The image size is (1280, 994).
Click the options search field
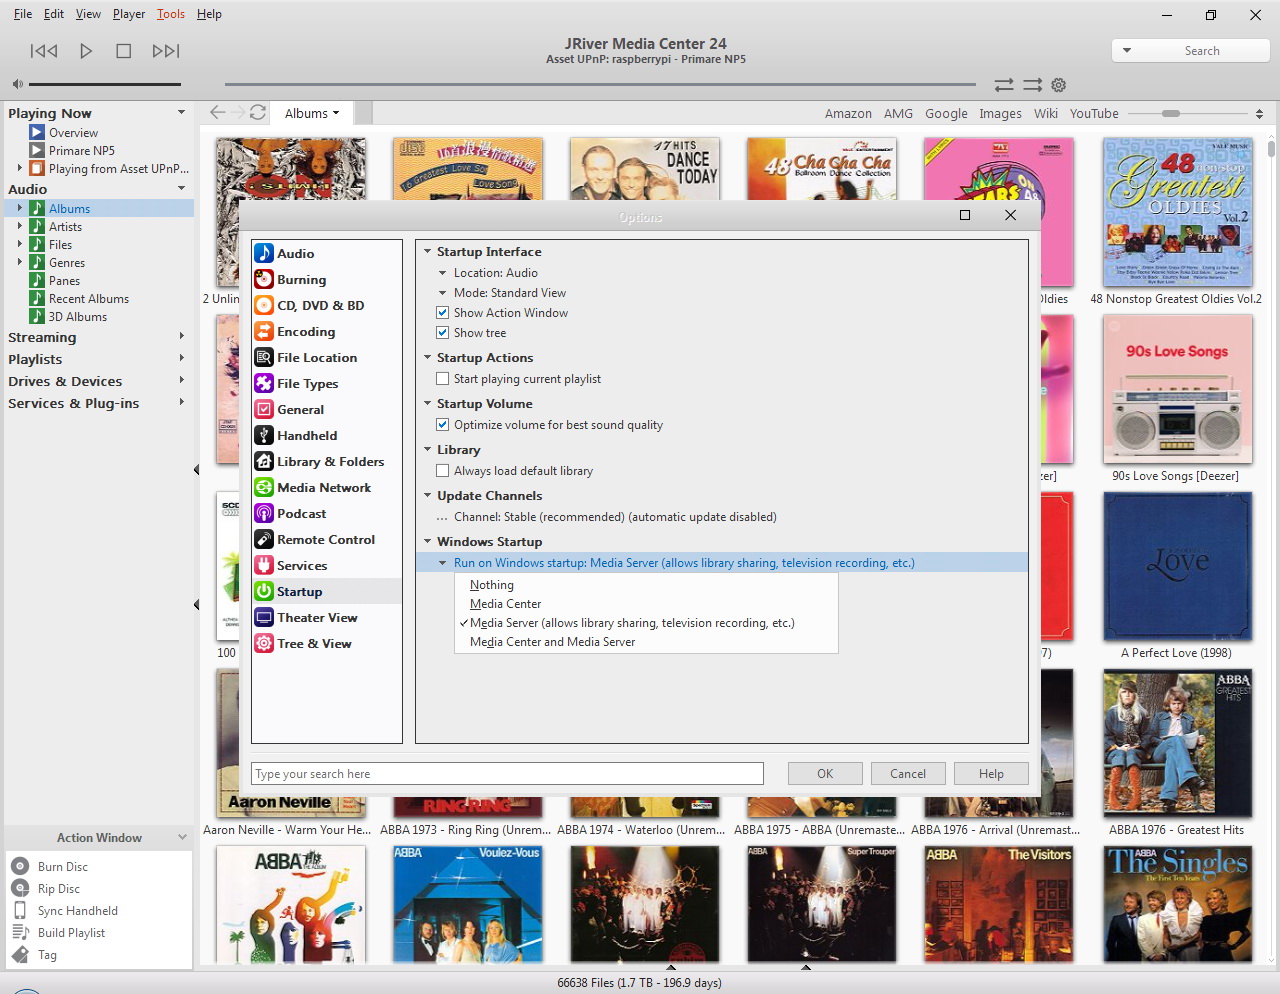507,774
